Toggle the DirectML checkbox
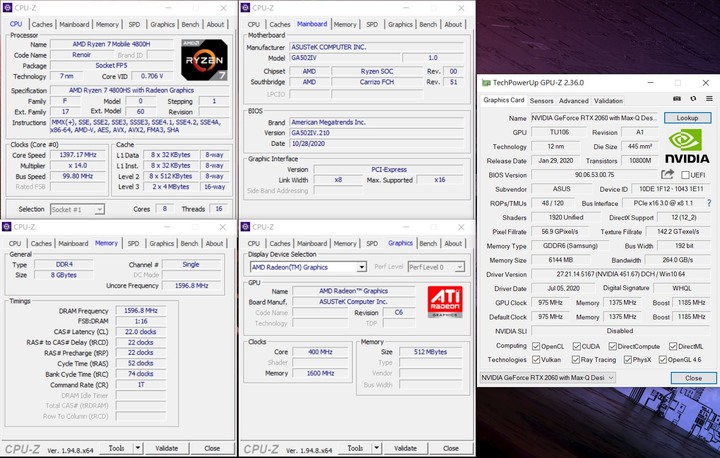The height and width of the screenshot is (458, 720). pyautogui.click(x=673, y=346)
